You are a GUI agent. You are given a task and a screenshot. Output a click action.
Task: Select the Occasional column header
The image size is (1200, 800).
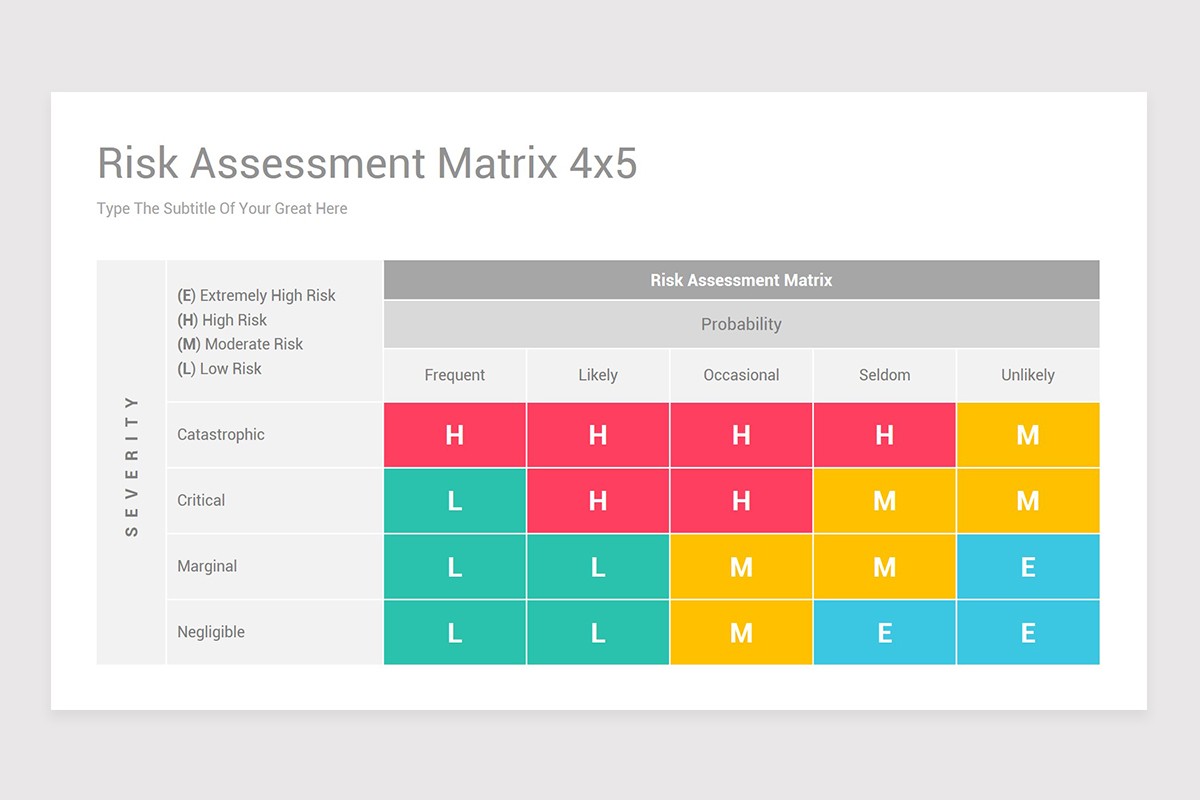(740, 374)
